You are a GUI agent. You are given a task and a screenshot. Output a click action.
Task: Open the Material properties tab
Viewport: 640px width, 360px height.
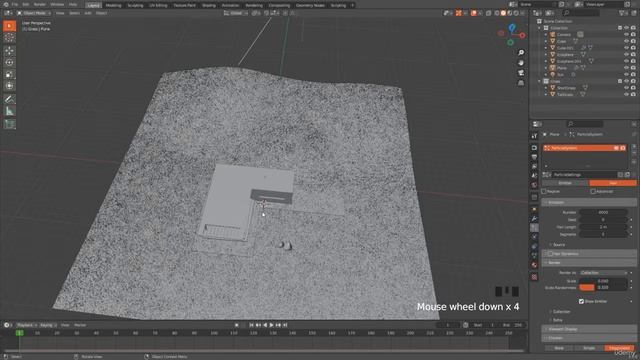coord(534,265)
